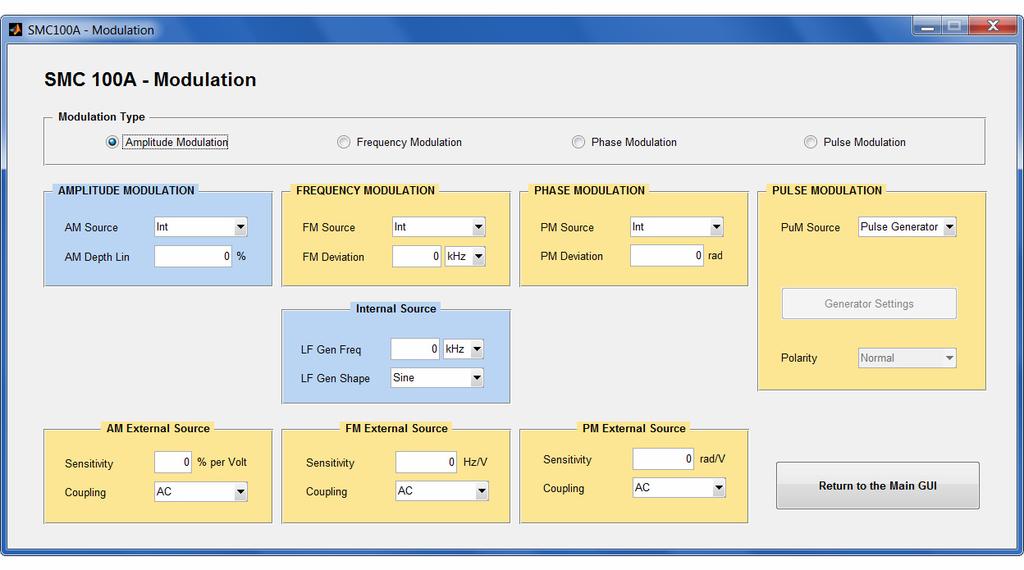The height and width of the screenshot is (570, 1024).
Task: Open the LF Gen Shape dropdown
Action: (x=437, y=377)
